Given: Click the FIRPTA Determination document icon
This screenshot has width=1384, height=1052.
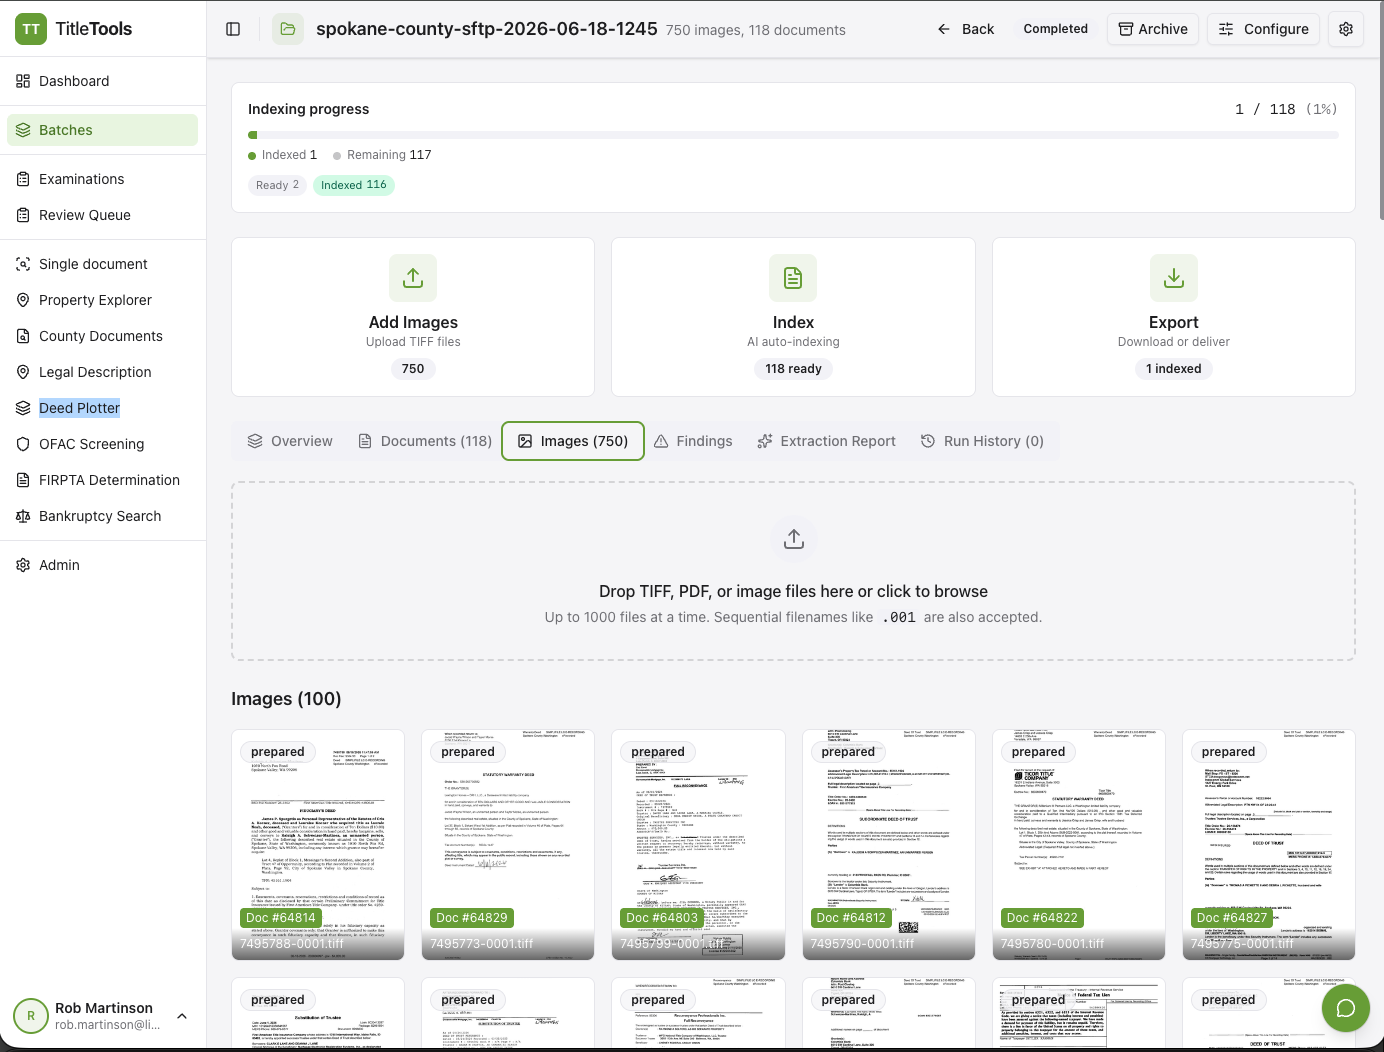Looking at the screenshot, I should [23, 480].
